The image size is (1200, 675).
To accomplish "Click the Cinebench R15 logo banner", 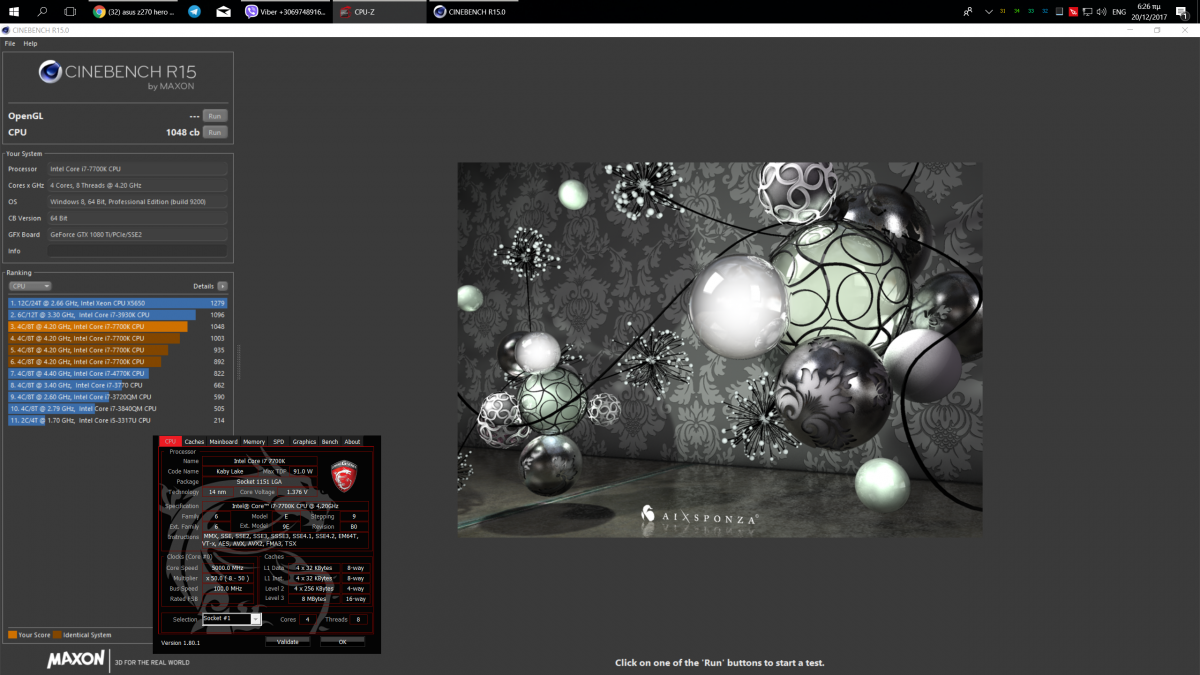I will pyautogui.click(x=118, y=75).
